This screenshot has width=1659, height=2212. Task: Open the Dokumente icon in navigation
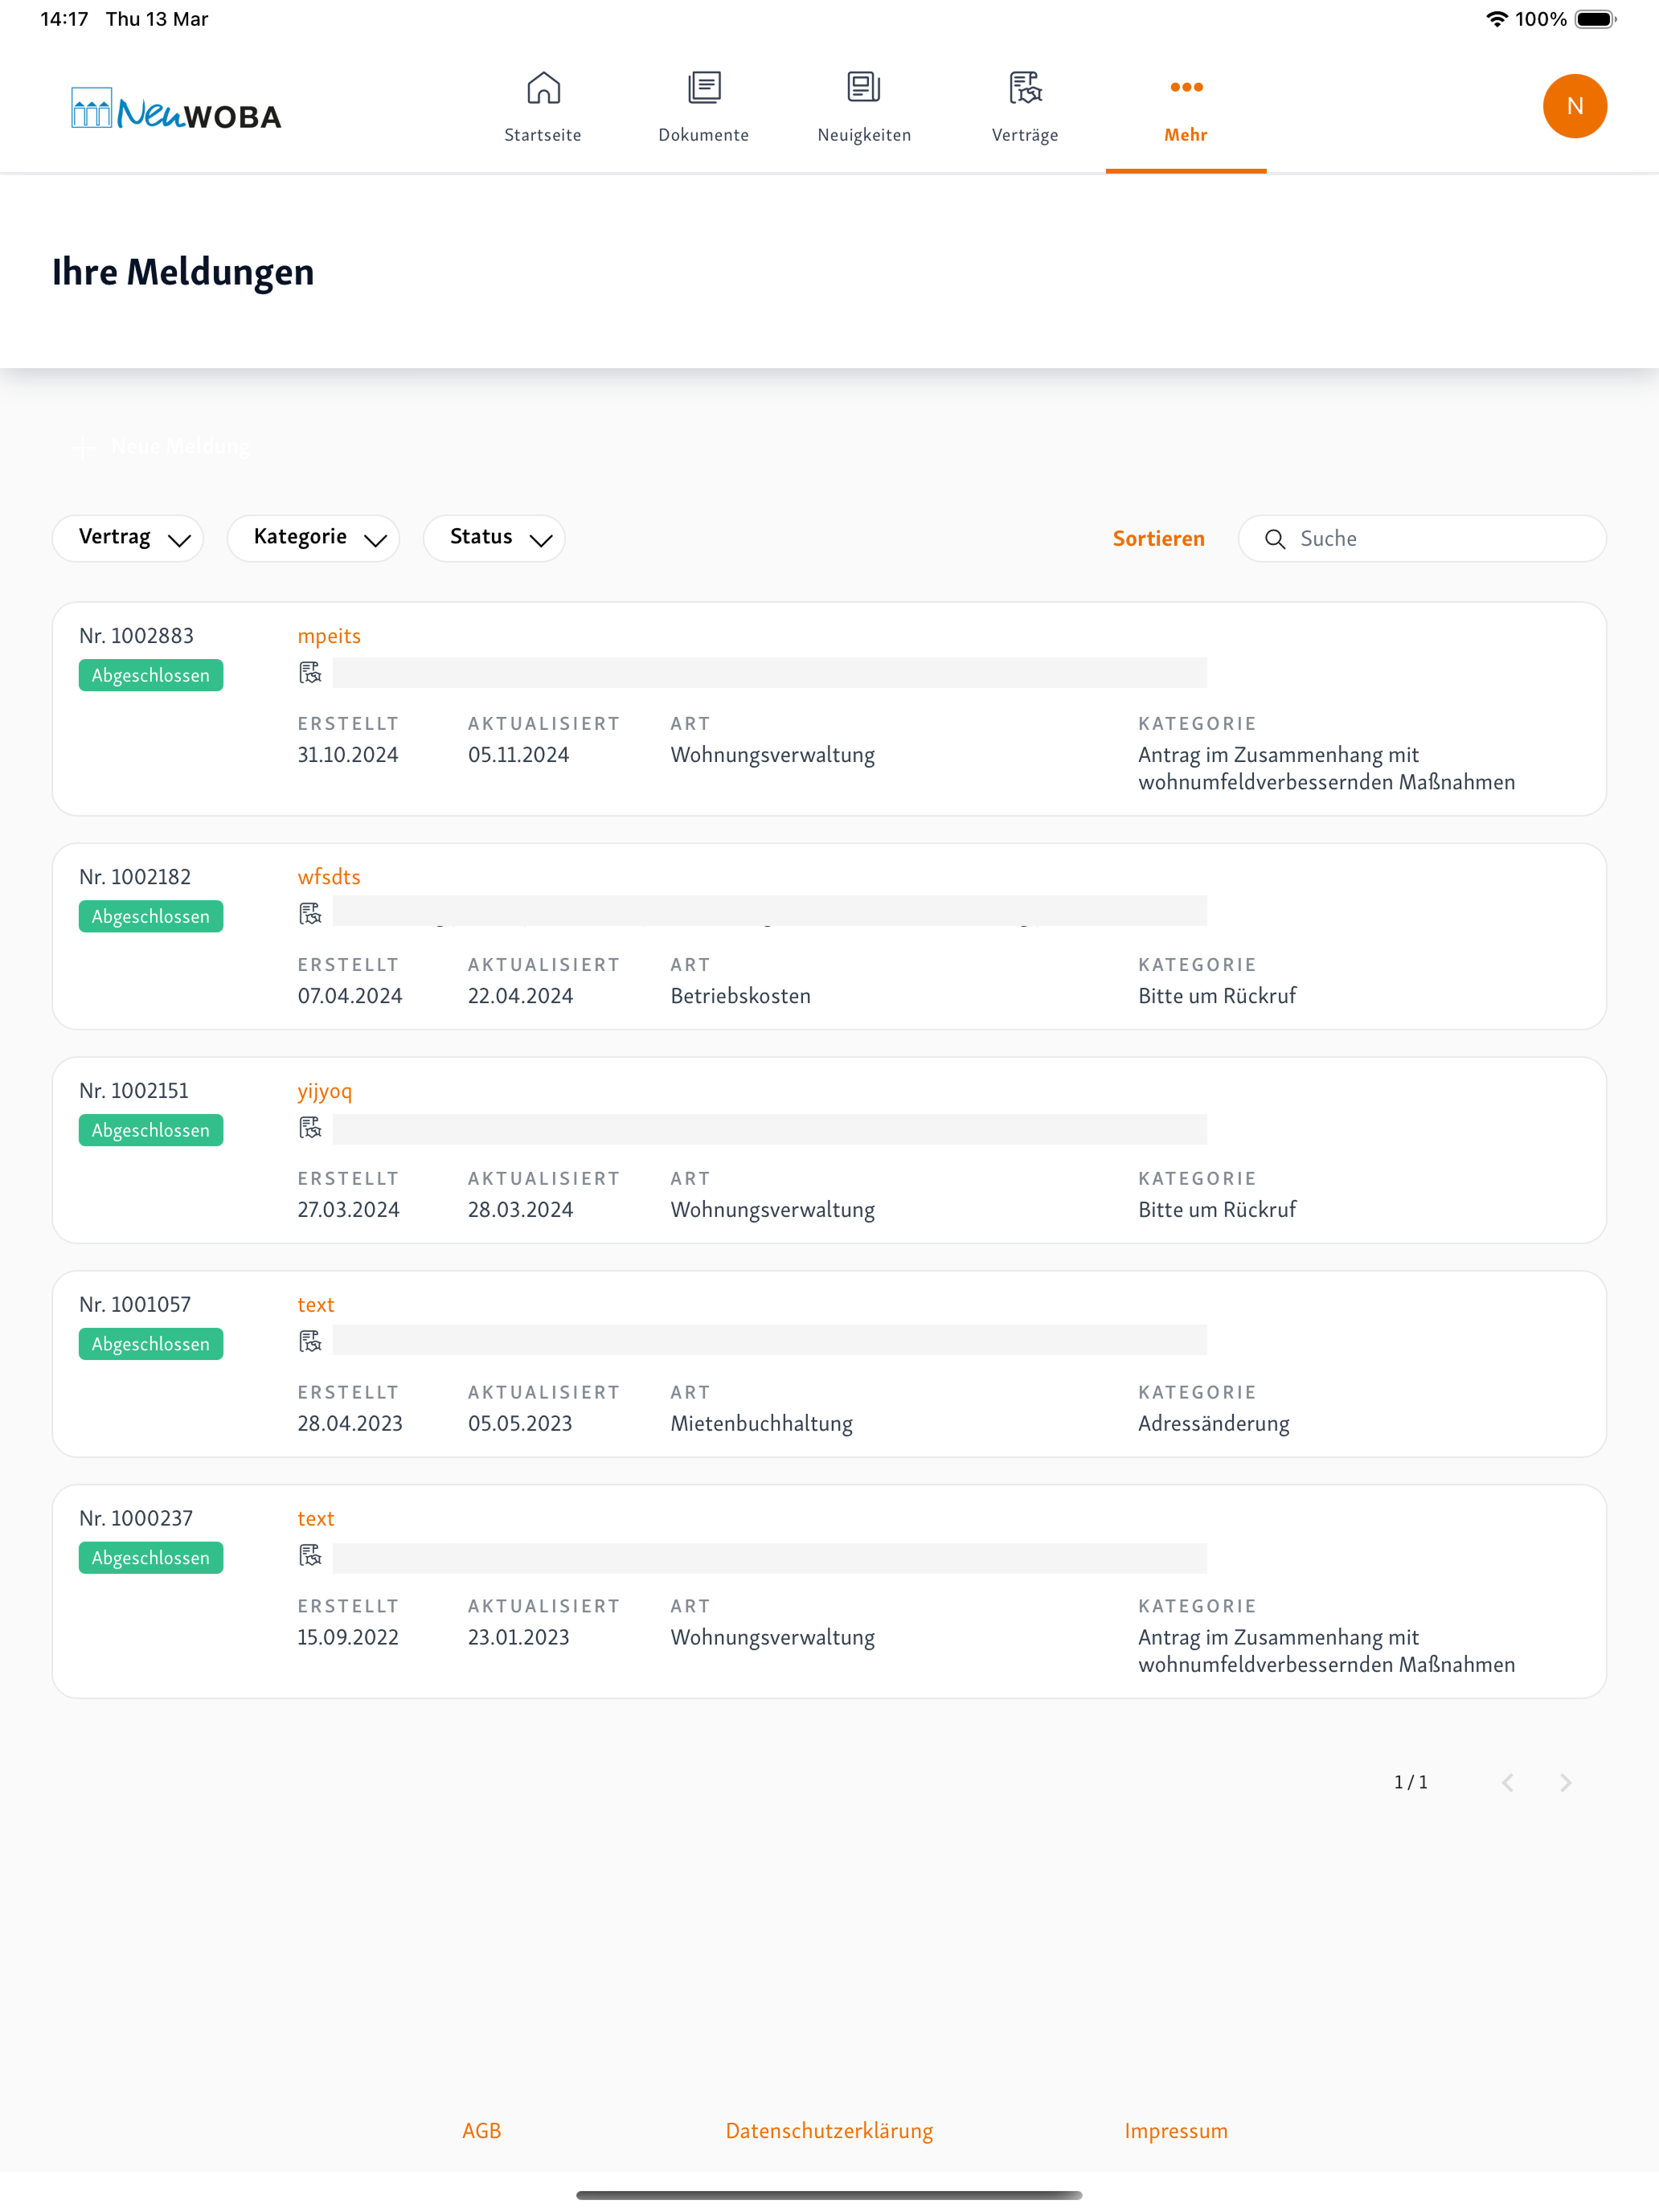[x=704, y=88]
